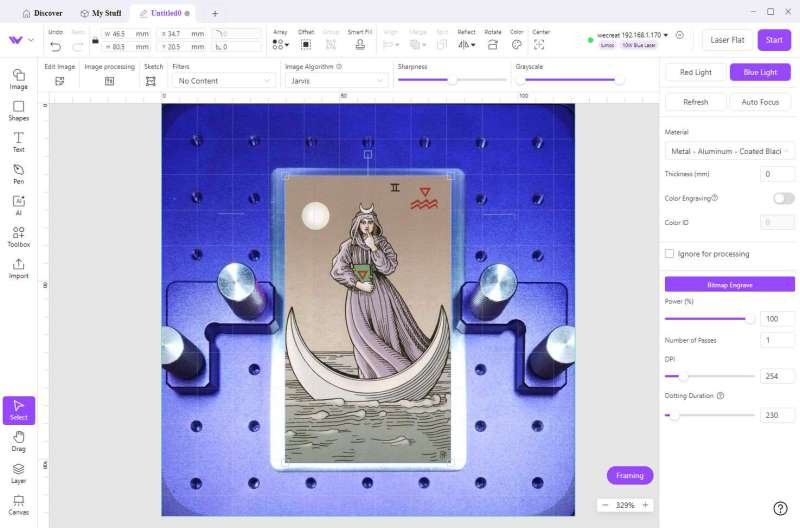Viewport: 800px width, 528px height.
Task: Select the Image tool in sidebar
Action: 18,79
